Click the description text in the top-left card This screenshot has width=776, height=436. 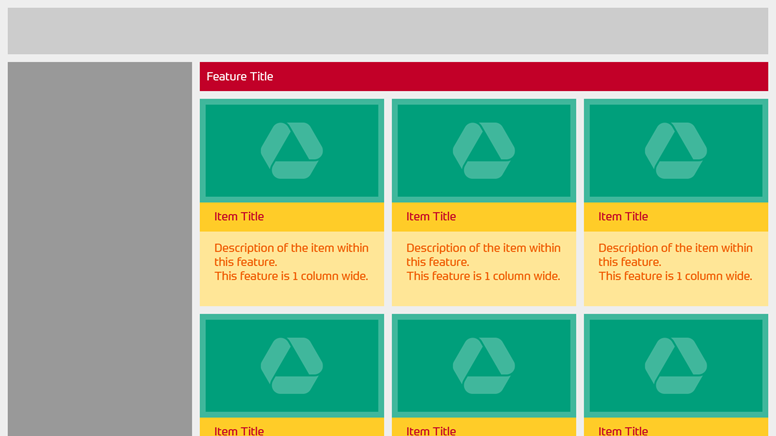(291, 262)
